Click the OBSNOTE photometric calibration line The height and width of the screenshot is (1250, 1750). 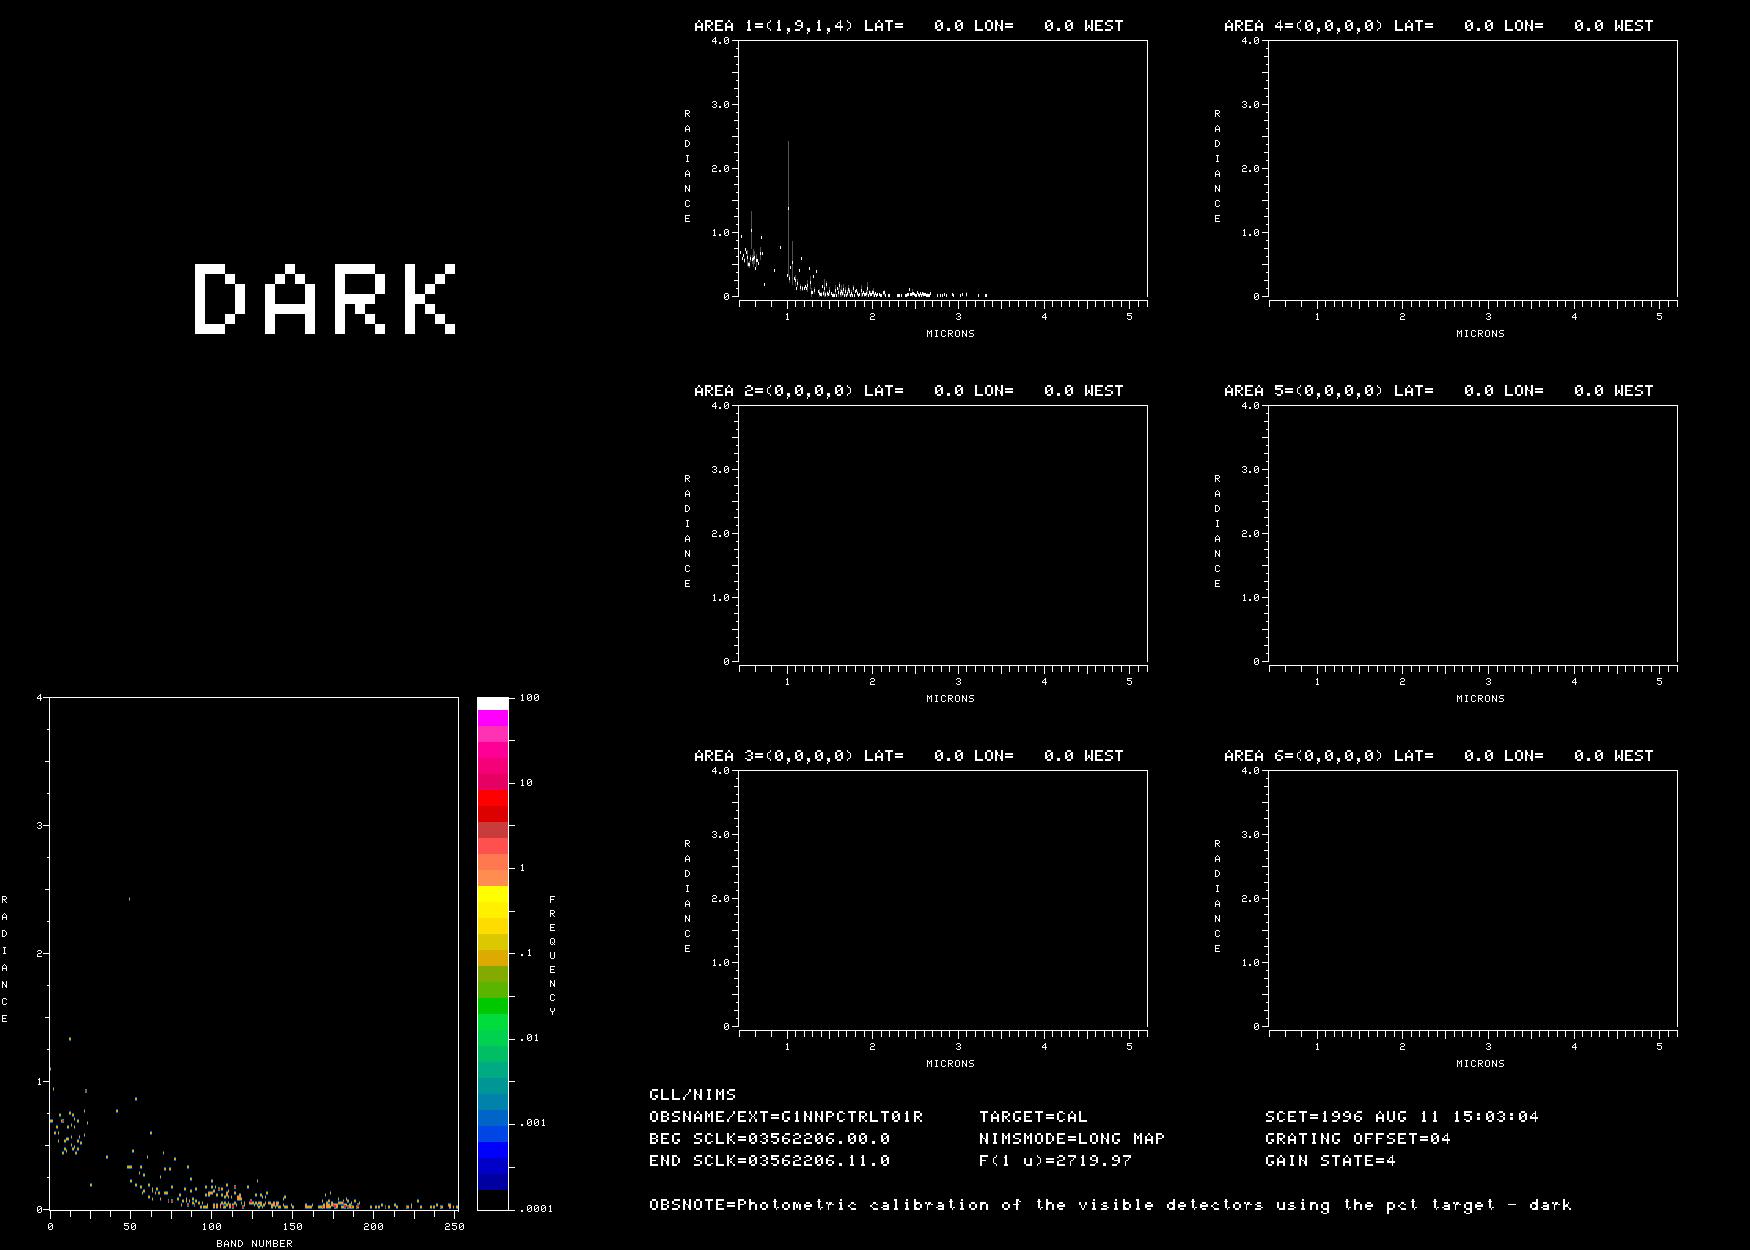[1110, 1205]
